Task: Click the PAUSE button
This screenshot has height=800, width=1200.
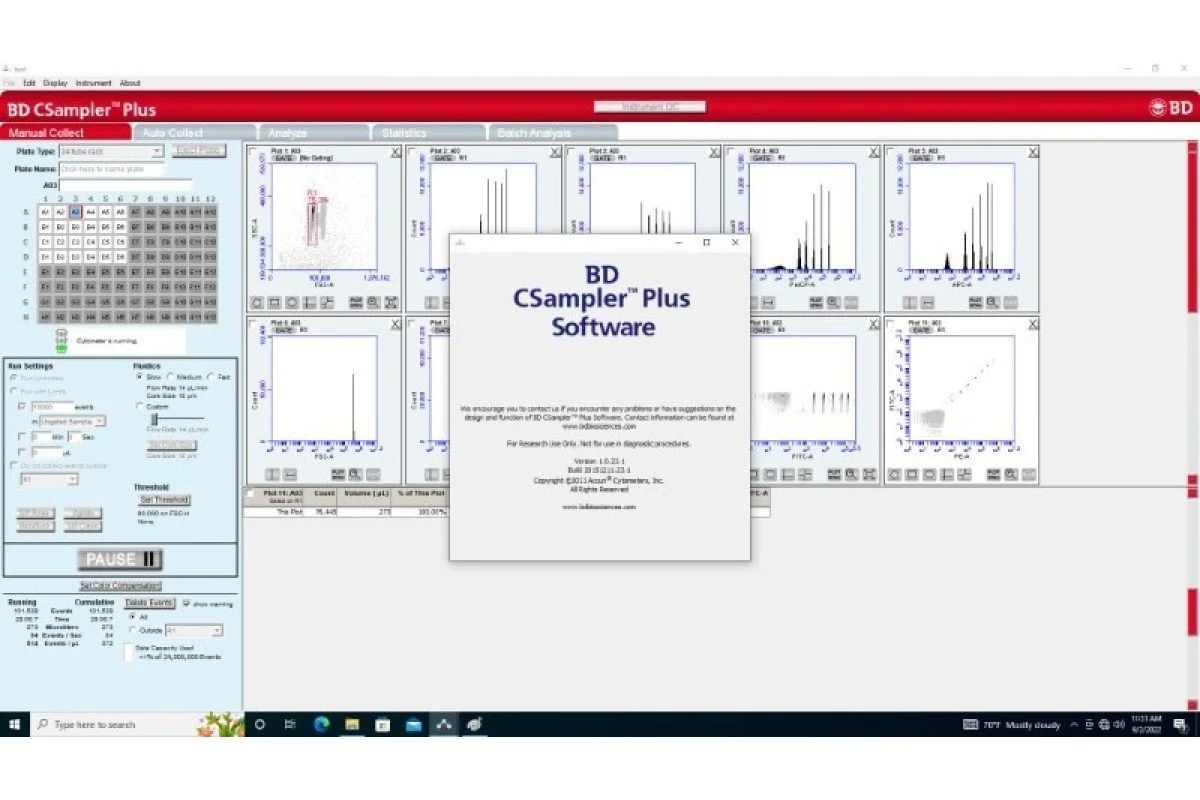Action: click(121, 559)
